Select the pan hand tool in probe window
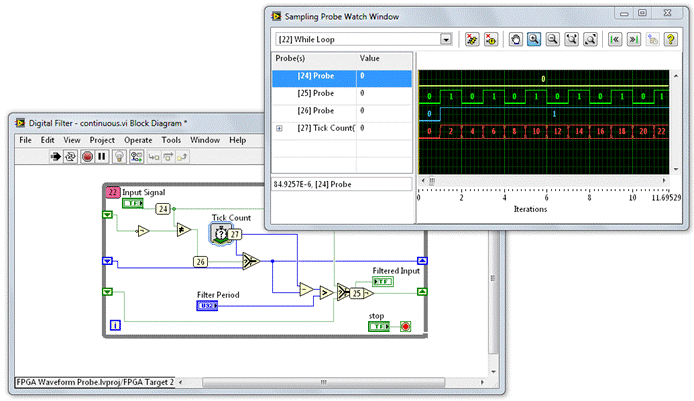This screenshot has width=694, height=401. pyautogui.click(x=516, y=39)
